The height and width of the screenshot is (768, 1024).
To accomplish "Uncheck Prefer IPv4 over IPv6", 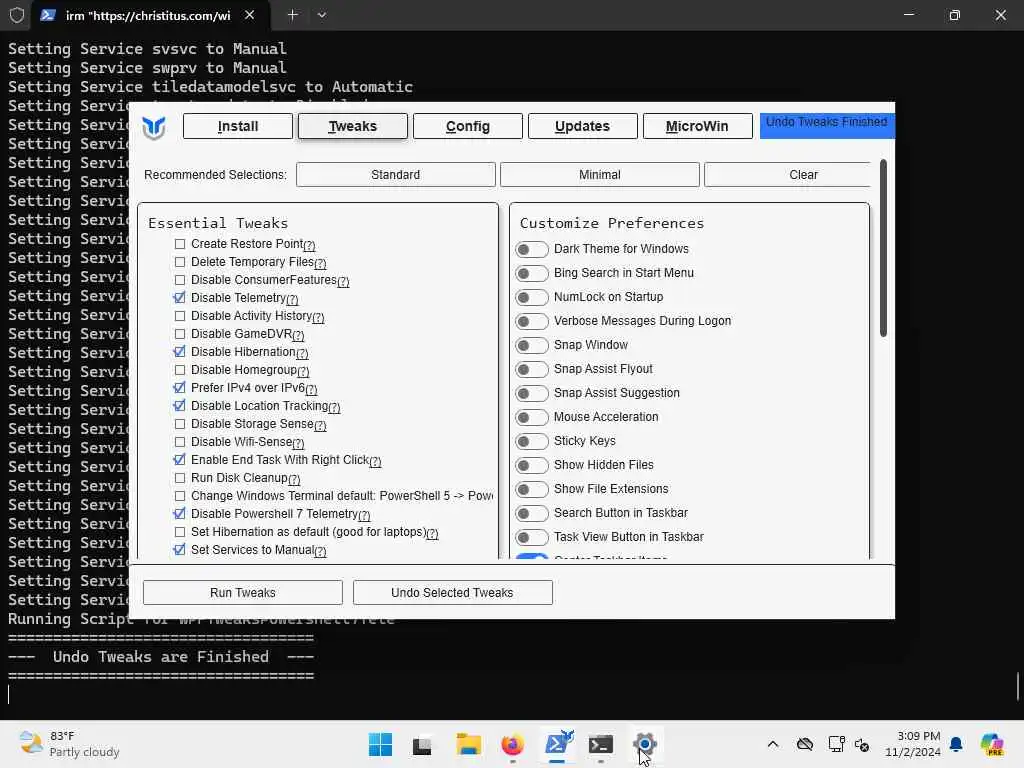I will click(180, 388).
